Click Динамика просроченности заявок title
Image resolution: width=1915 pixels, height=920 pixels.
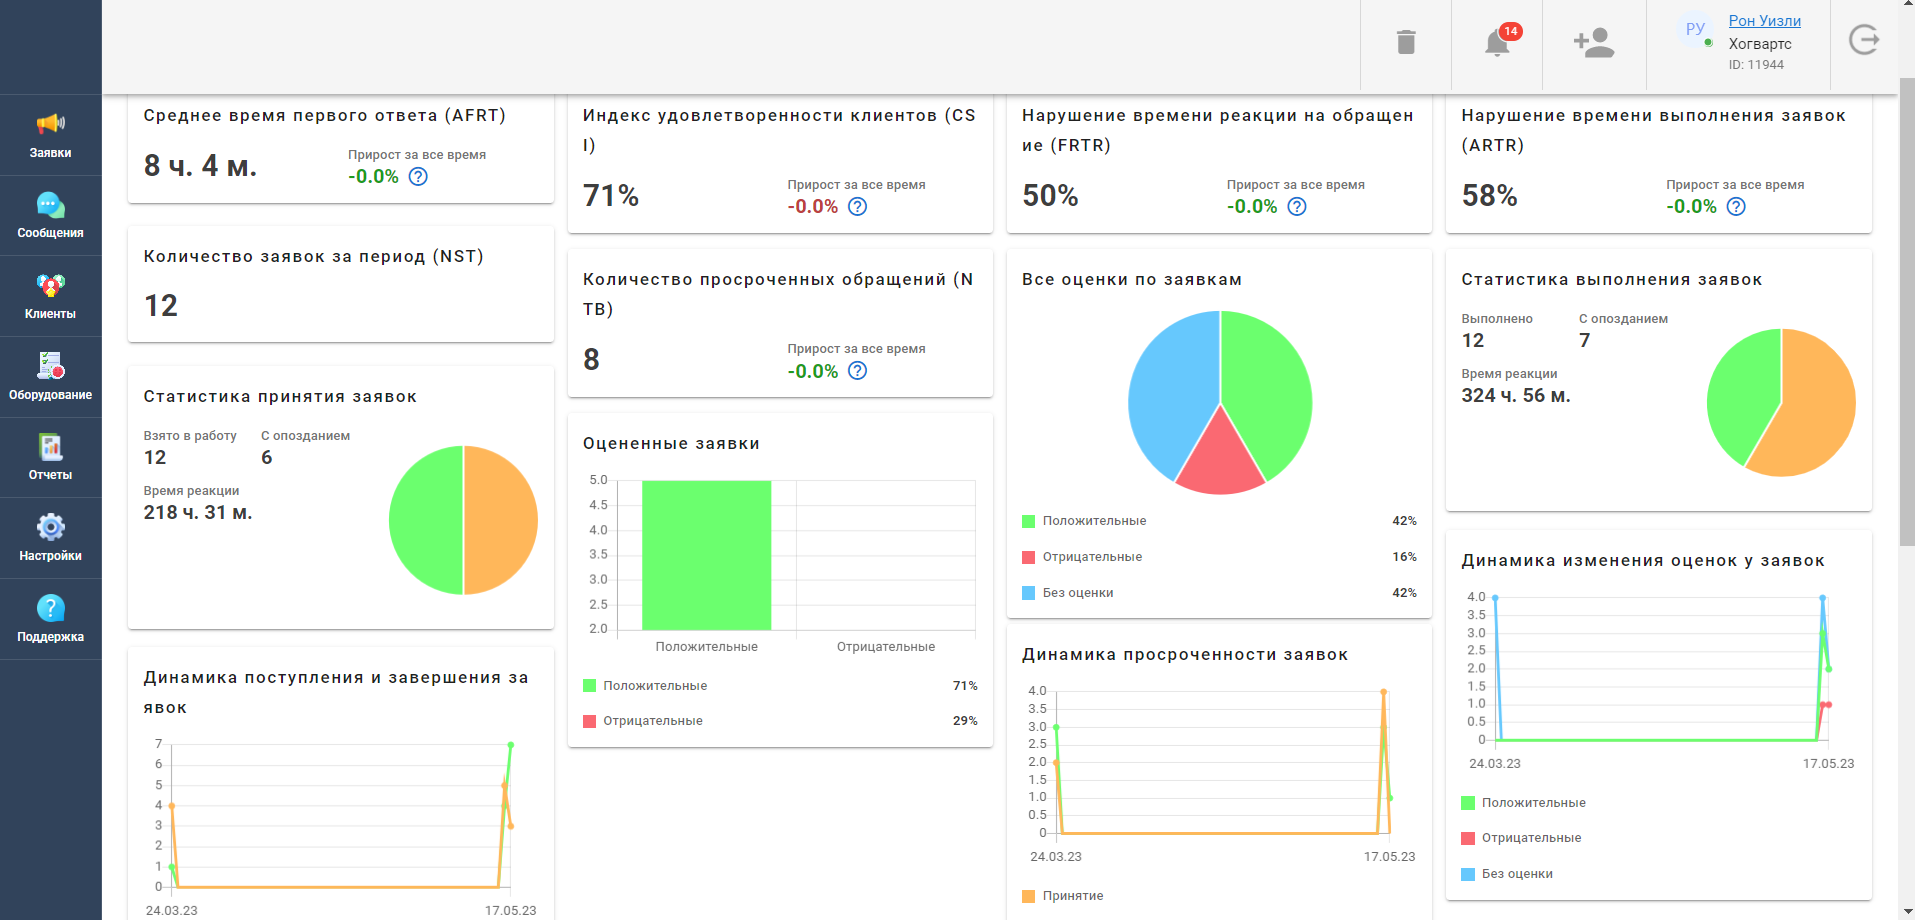1185,654
